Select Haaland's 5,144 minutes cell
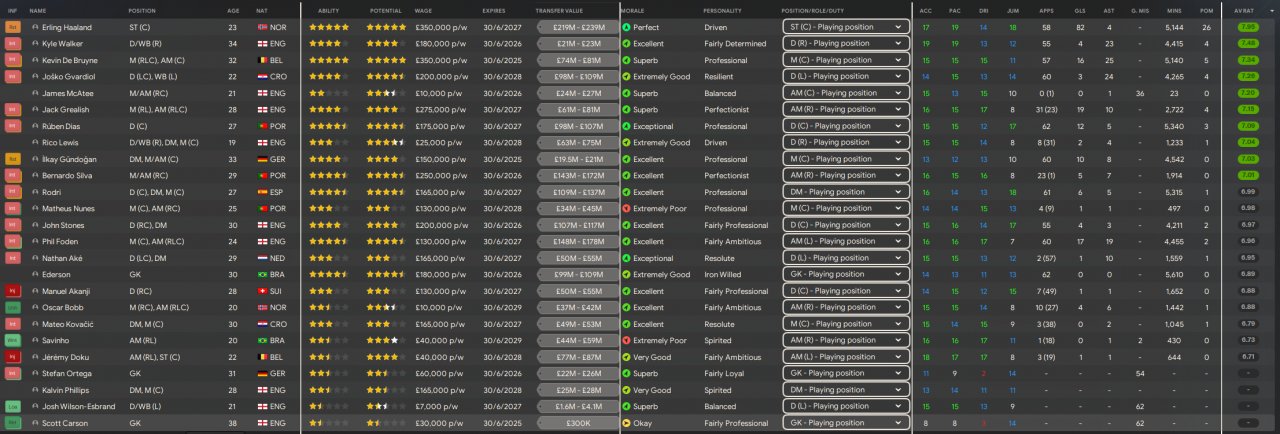Viewport: 1280px width, 434px height. (1174, 27)
